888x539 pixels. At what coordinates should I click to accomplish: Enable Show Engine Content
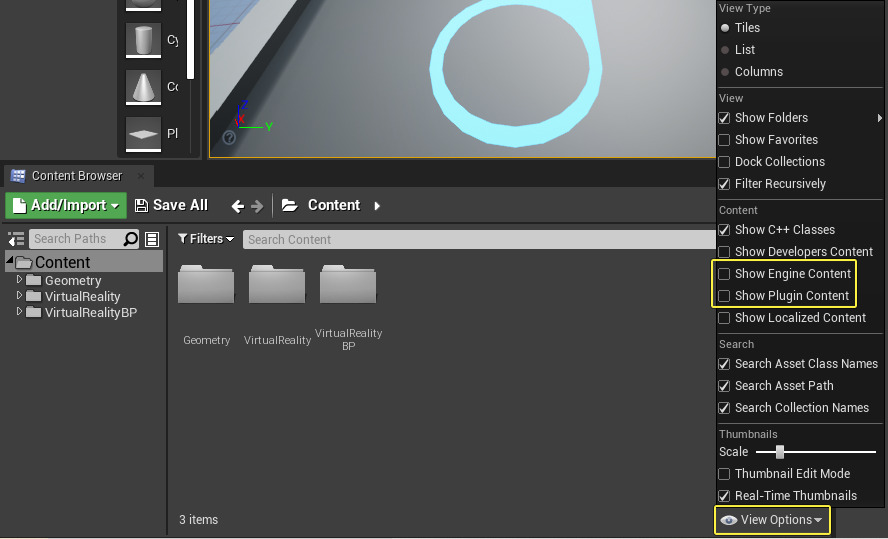point(724,274)
